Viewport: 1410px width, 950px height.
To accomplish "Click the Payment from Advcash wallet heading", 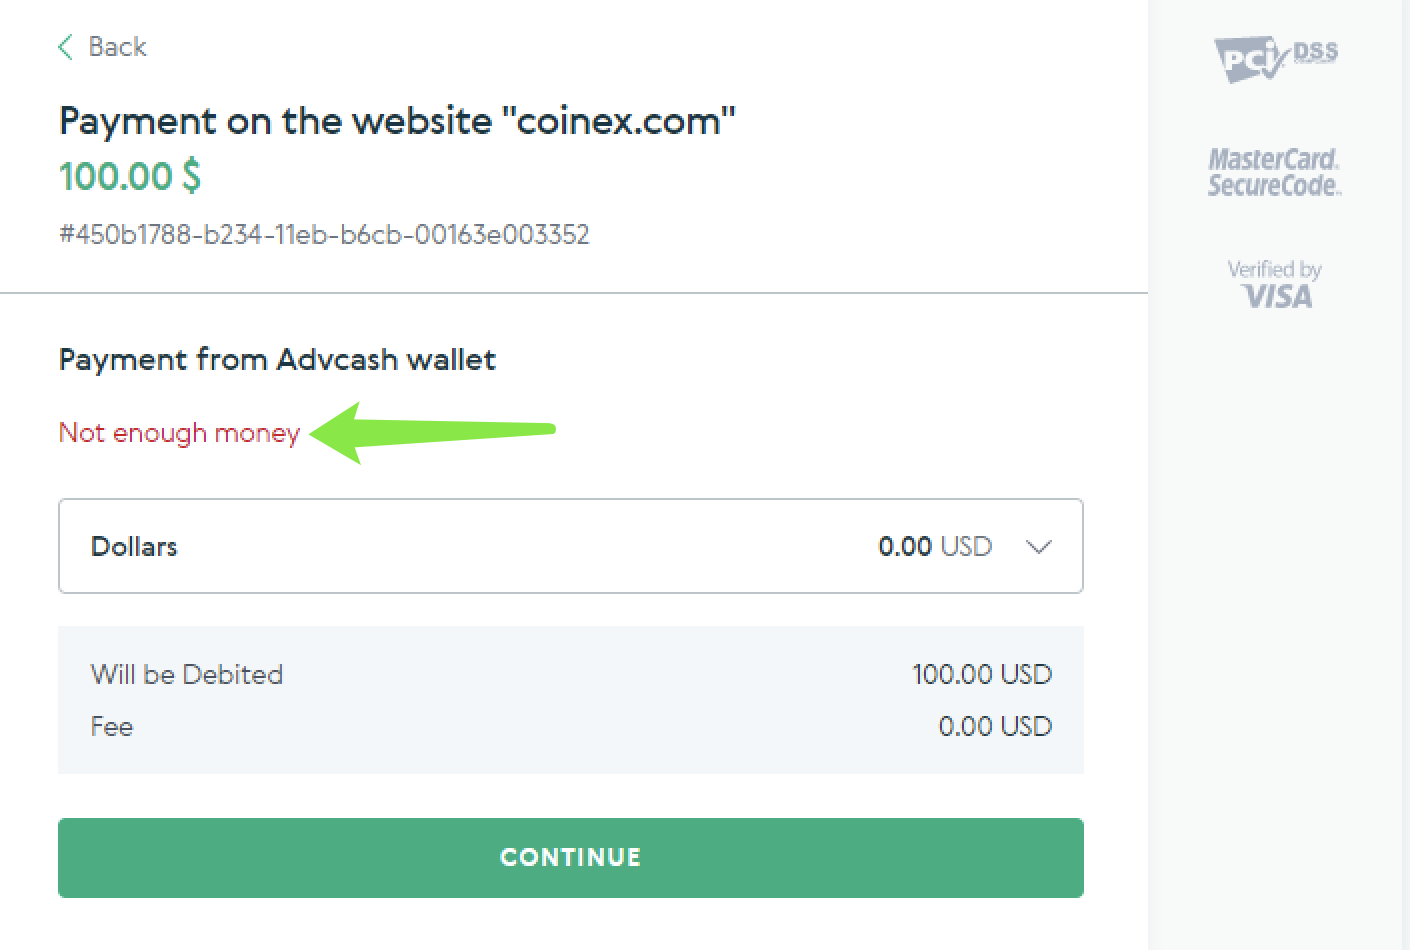I will coord(277,359).
